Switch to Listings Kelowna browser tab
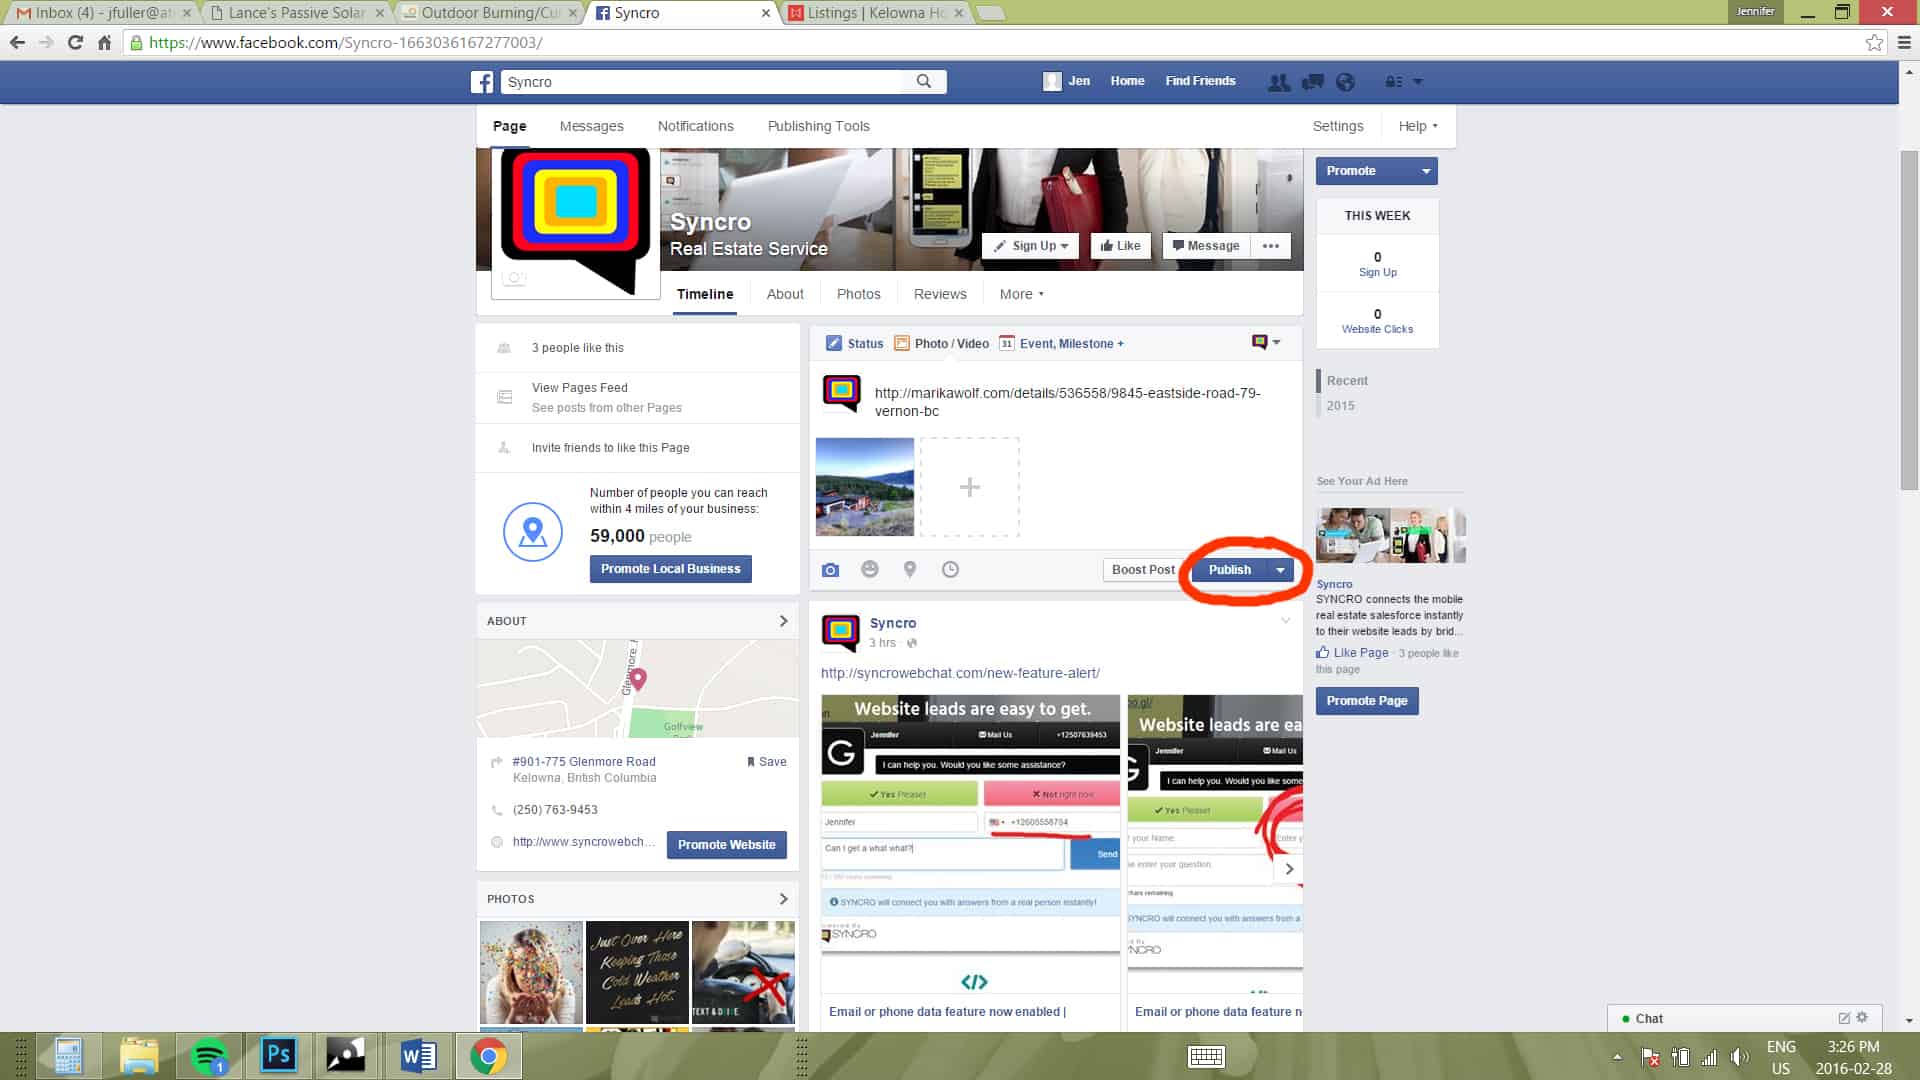Viewport: 1920px width, 1080px height. pos(875,13)
